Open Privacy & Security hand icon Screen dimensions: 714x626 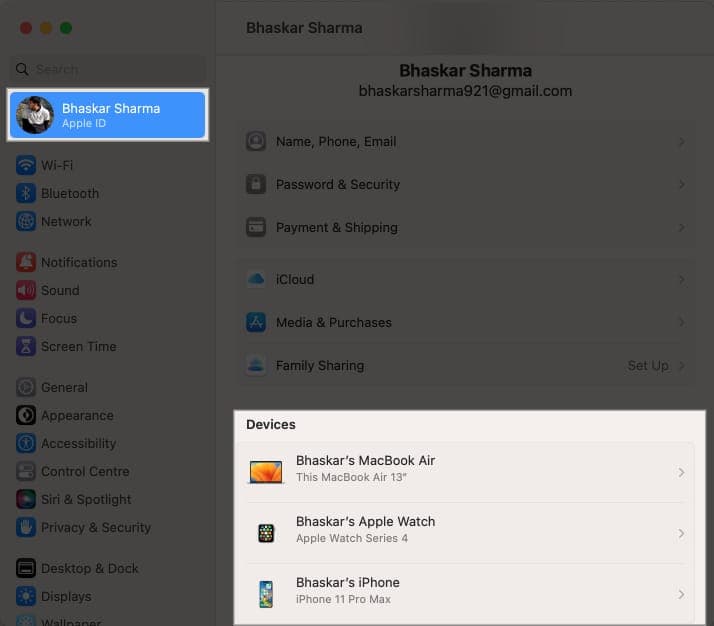(26, 527)
